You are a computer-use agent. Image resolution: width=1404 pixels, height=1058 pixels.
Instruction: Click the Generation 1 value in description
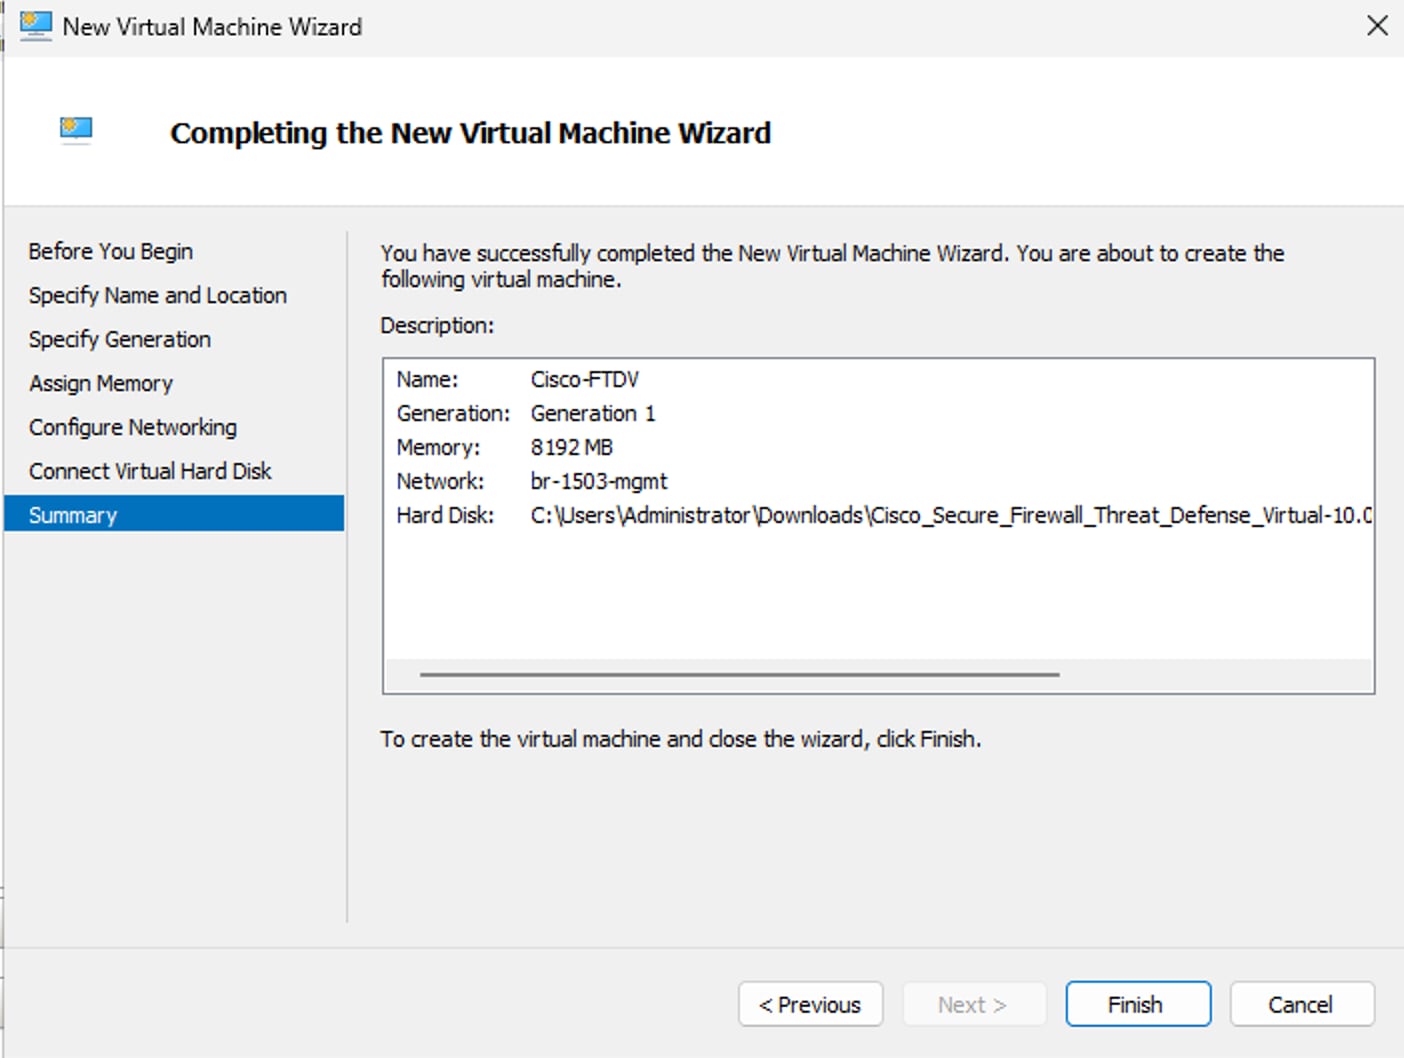click(593, 413)
